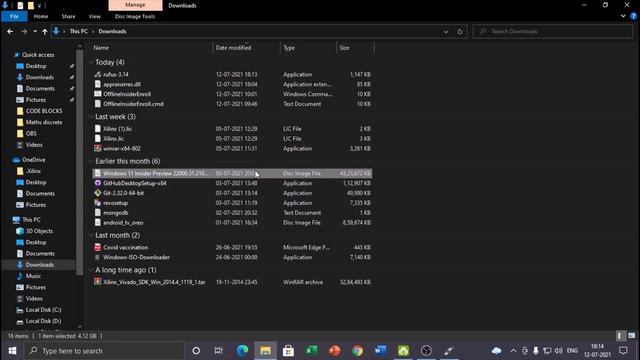This screenshot has height=360, width=640.
Task: Open the View ribbon tab
Action: pos(95,16)
